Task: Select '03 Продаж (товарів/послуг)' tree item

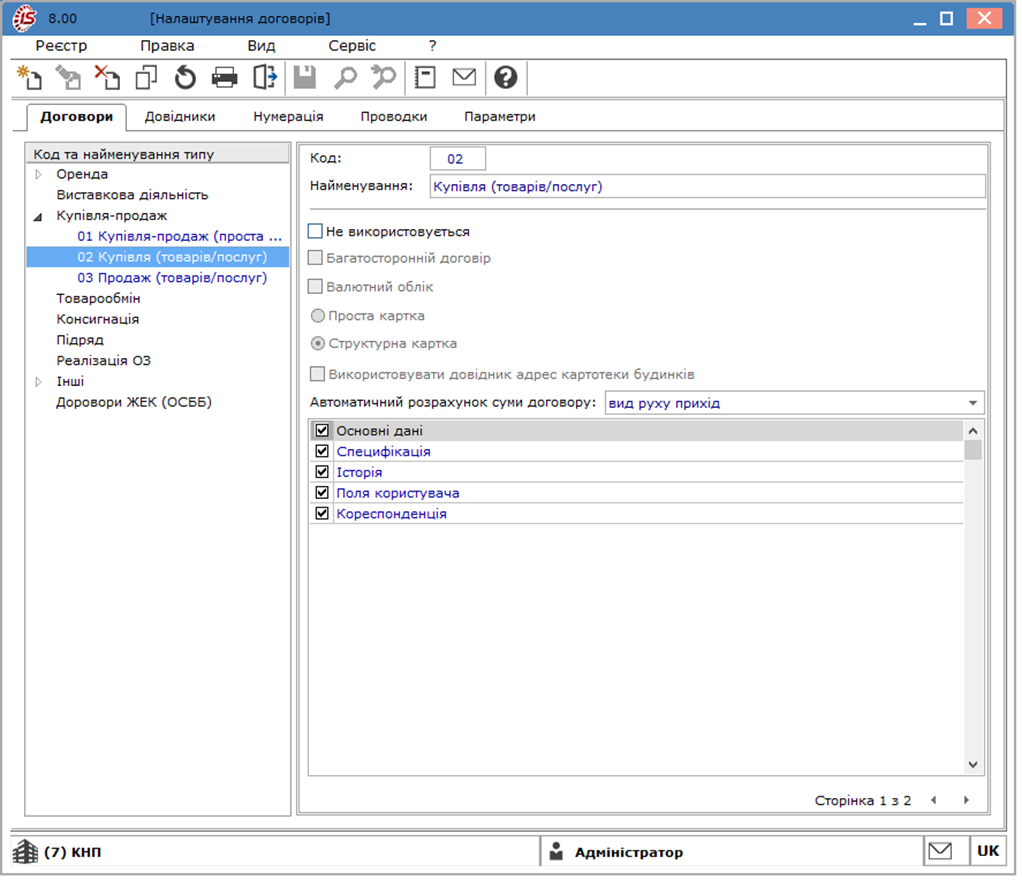Action: point(172,278)
